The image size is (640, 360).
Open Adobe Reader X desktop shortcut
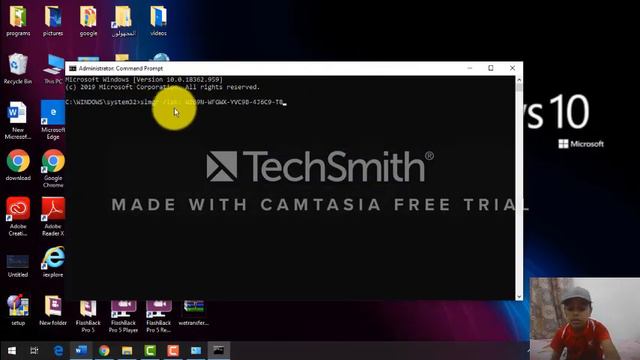pyautogui.click(x=53, y=216)
